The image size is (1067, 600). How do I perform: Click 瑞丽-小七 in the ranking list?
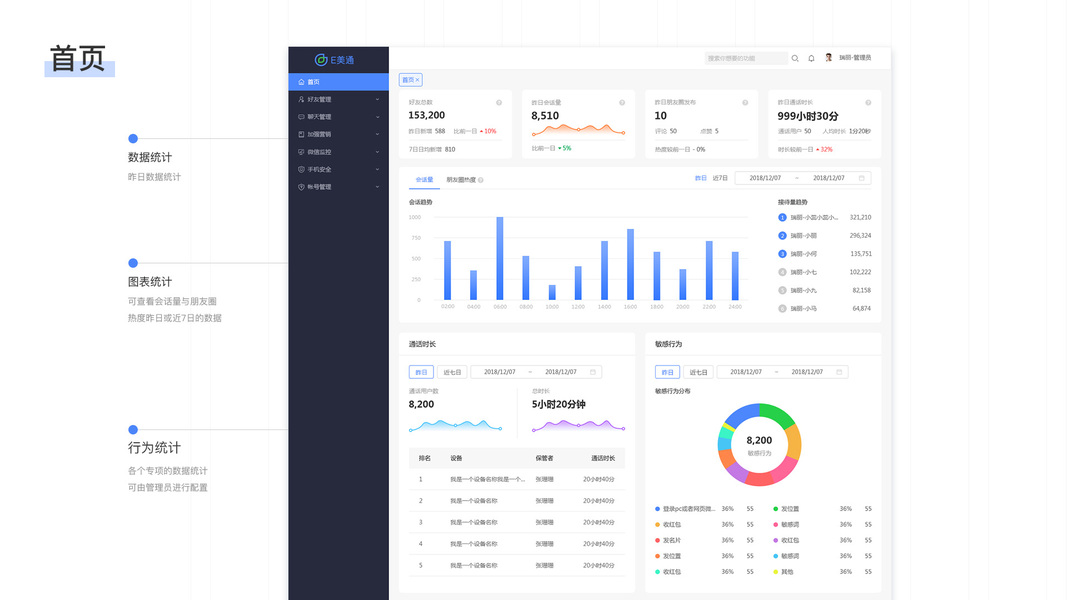[x=804, y=272]
